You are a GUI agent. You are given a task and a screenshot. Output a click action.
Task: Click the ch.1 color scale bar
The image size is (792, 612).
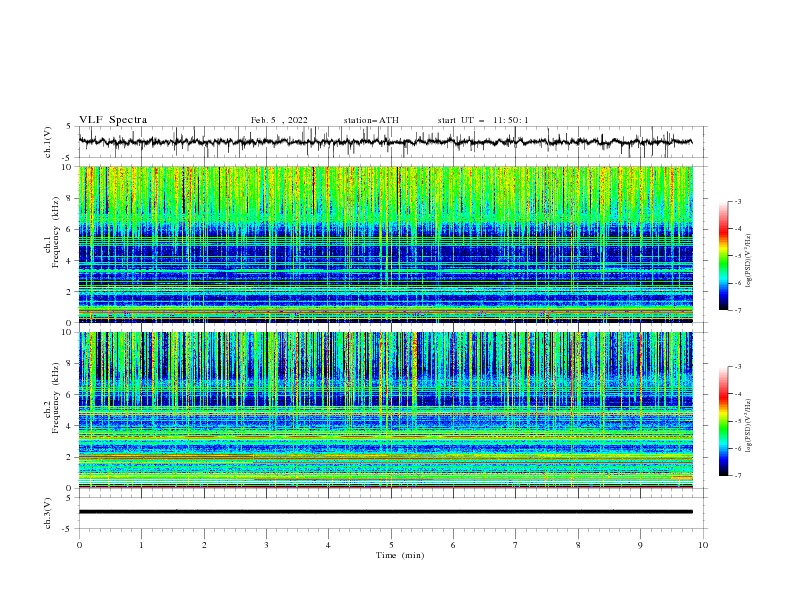723,255
